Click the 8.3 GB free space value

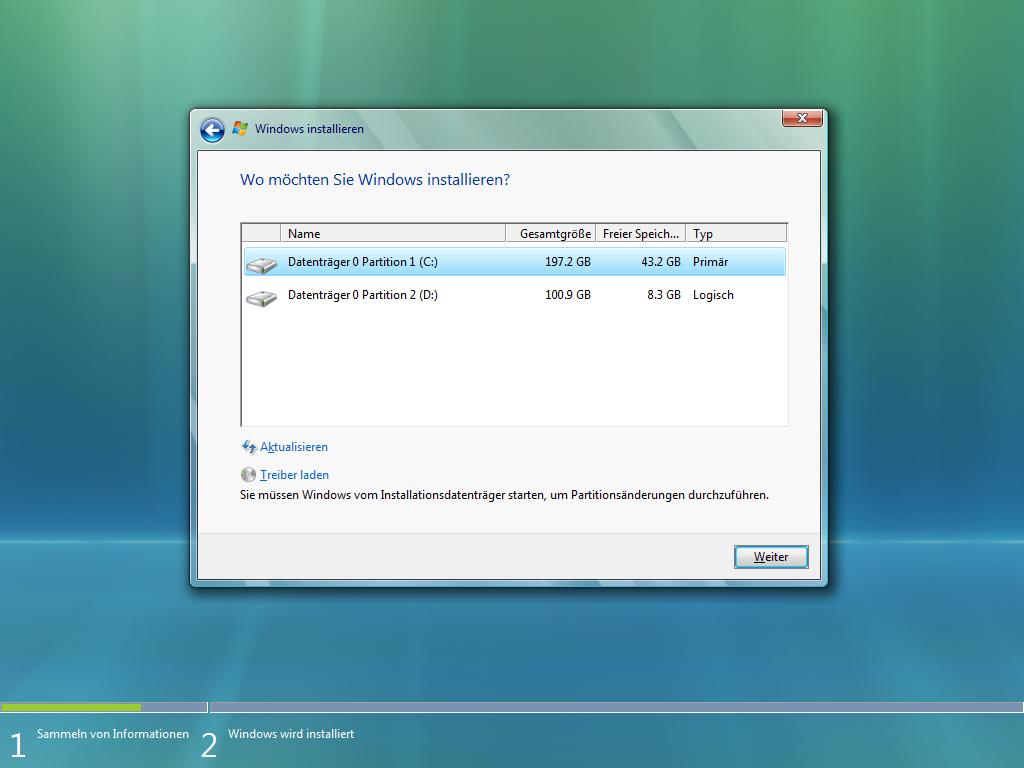(664, 295)
